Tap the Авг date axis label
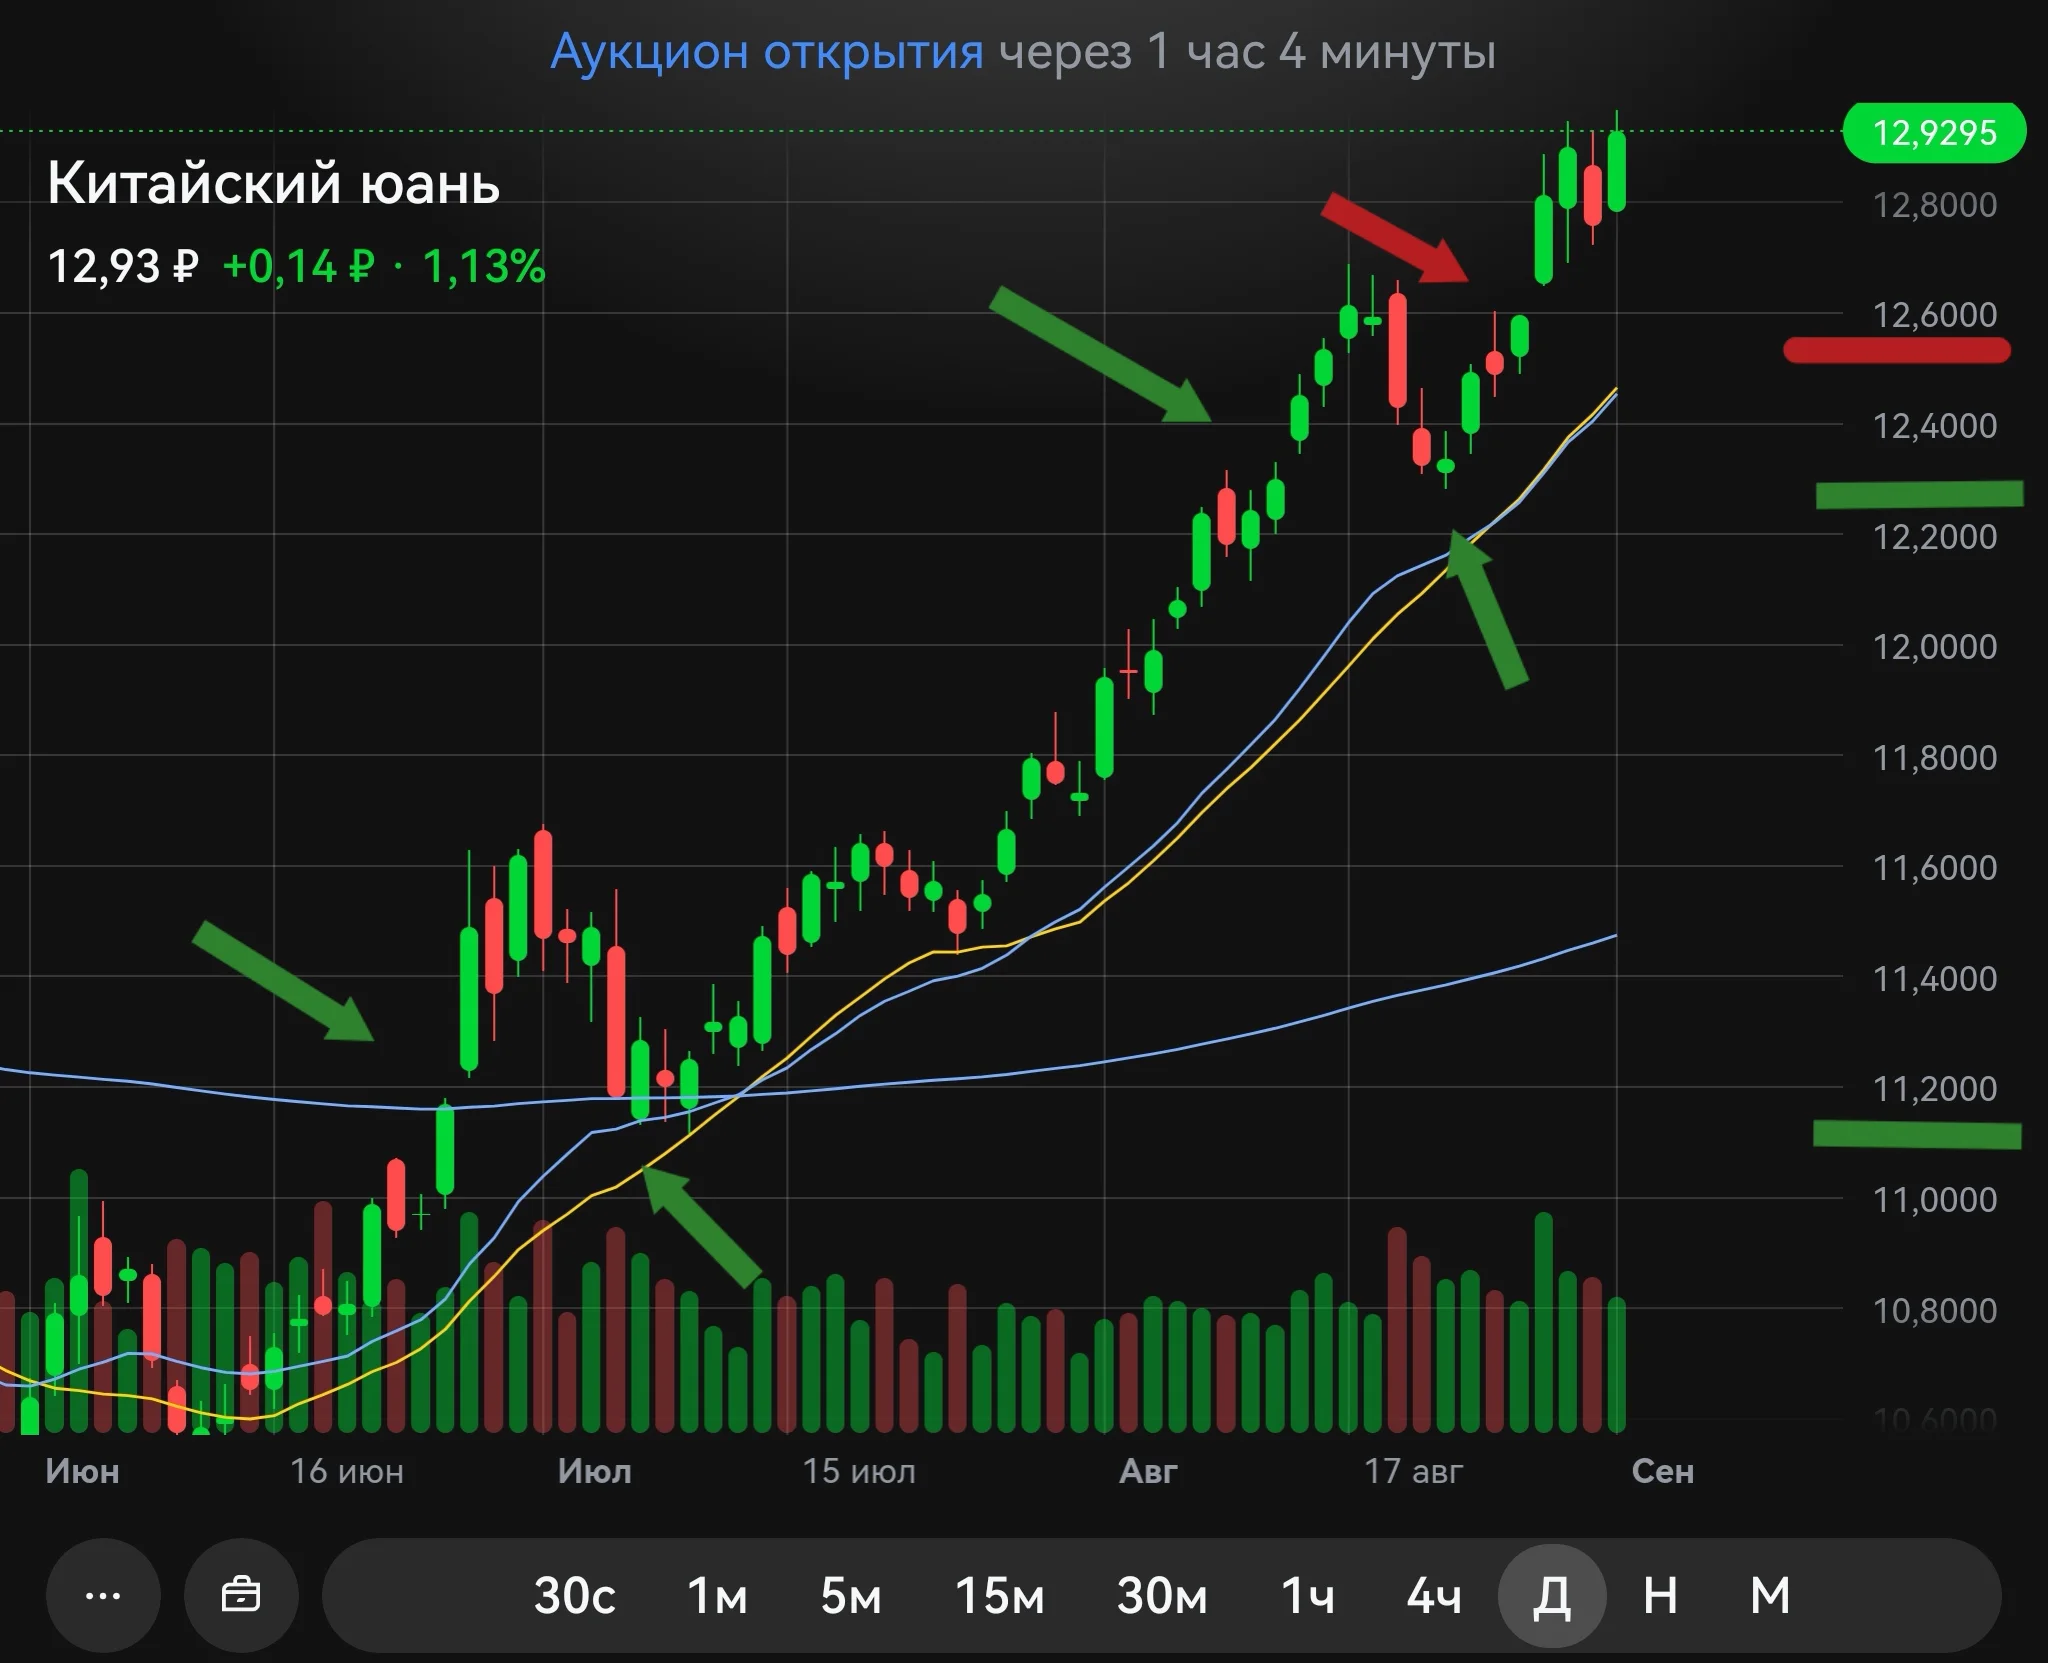This screenshot has width=2048, height=1663. point(1148,1472)
